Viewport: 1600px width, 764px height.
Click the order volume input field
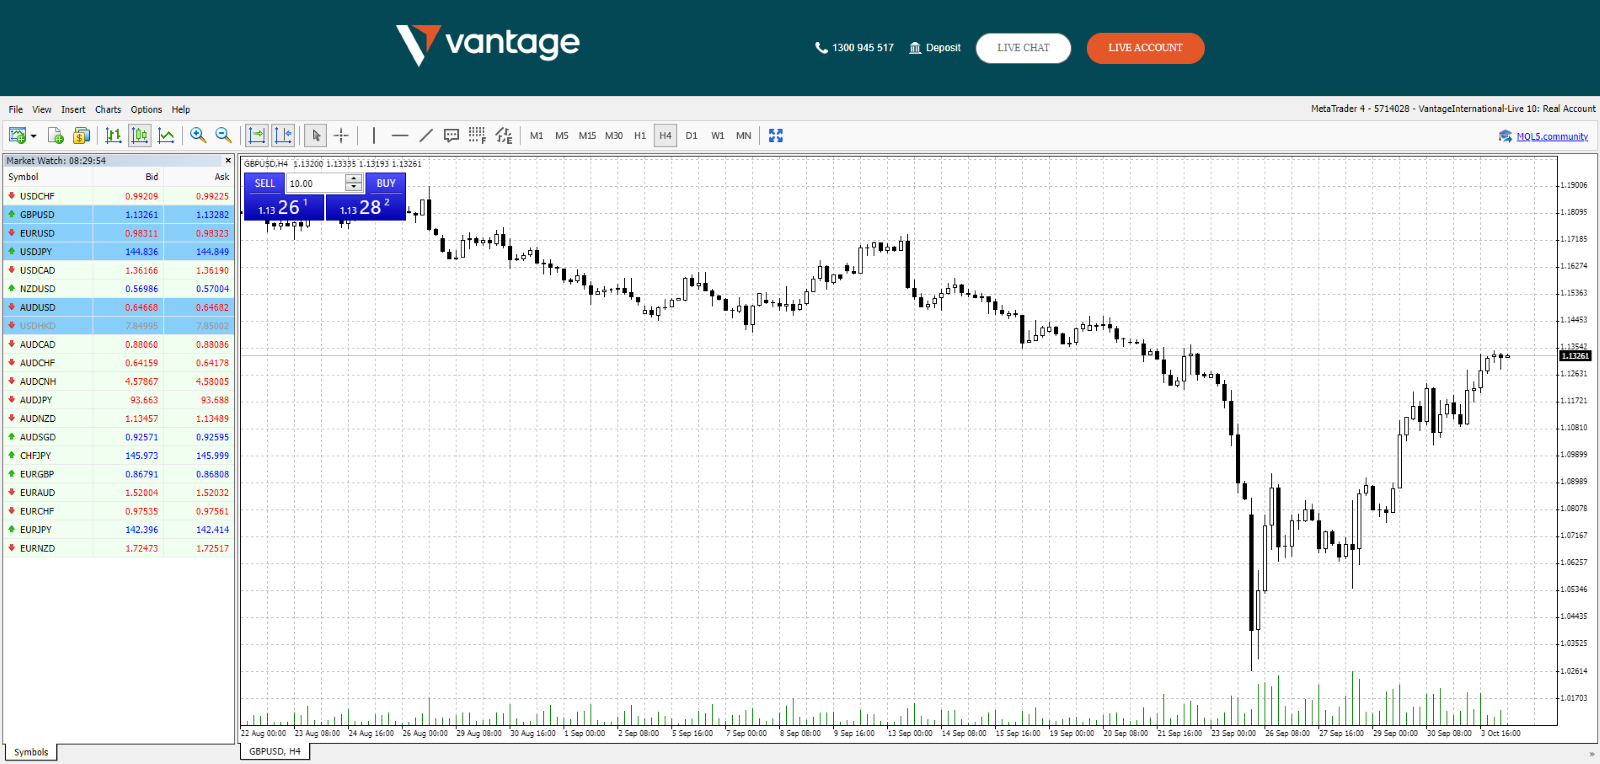pos(315,183)
